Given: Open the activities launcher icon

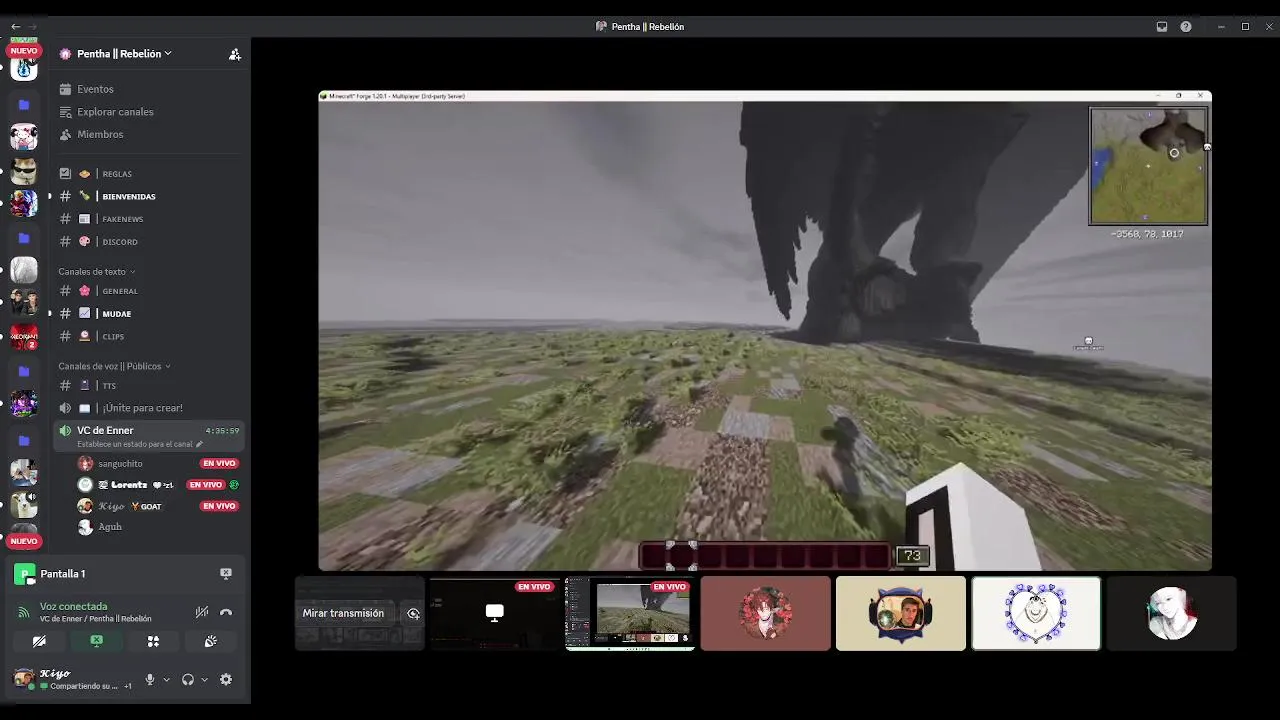Looking at the screenshot, I should click(x=153, y=642).
